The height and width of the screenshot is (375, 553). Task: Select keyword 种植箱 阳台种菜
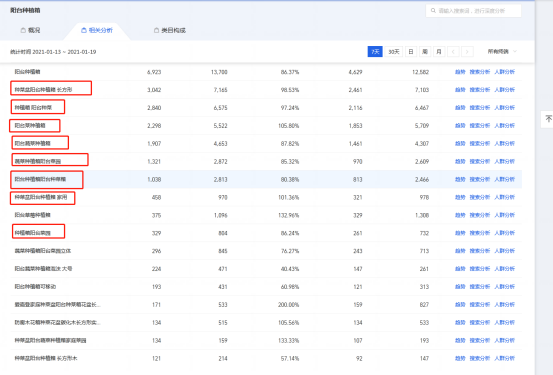point(33,108)
